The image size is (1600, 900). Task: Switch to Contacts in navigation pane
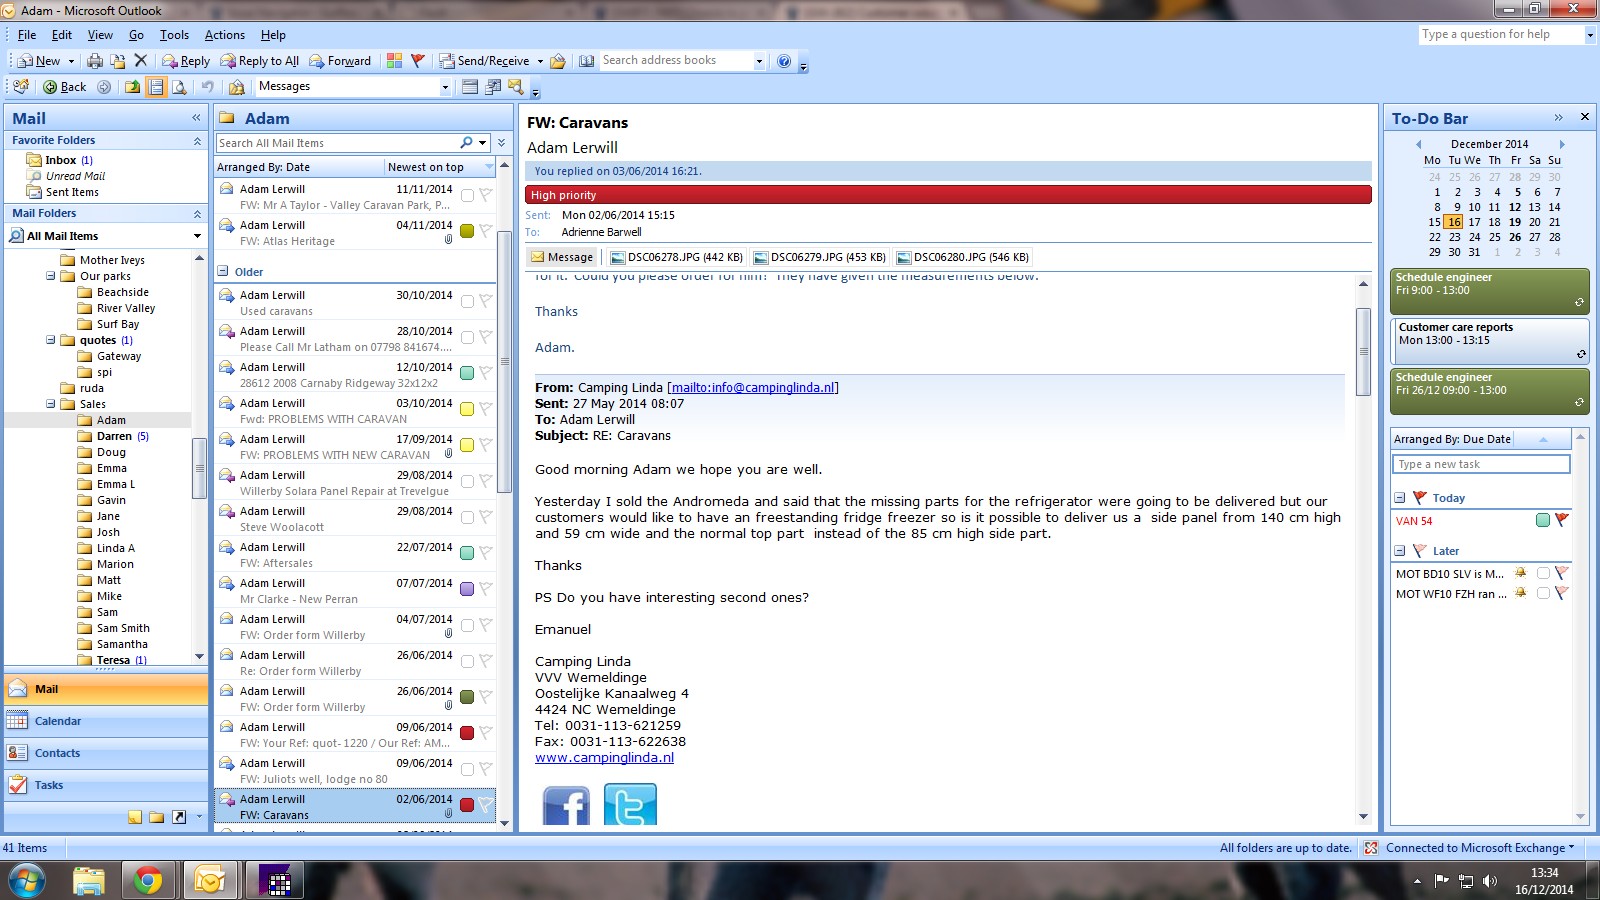click(105, 753)
